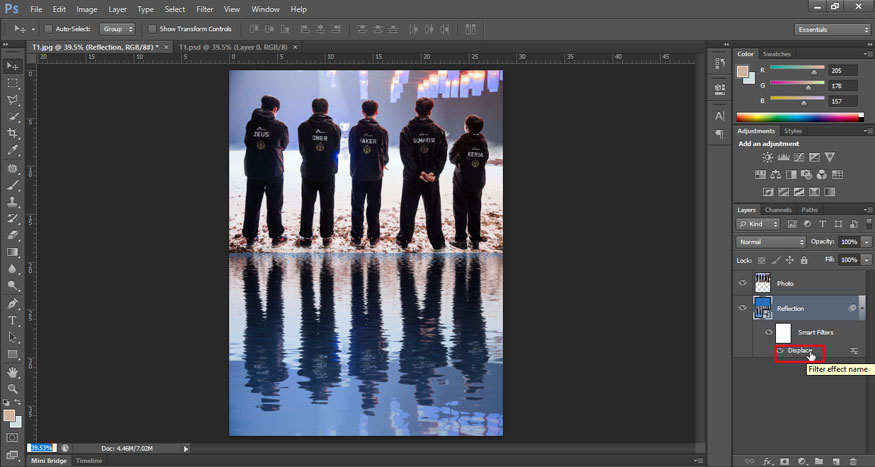875x467 pixels.
Task: Open the Mini Bridge panel
Action: [48, 461]
